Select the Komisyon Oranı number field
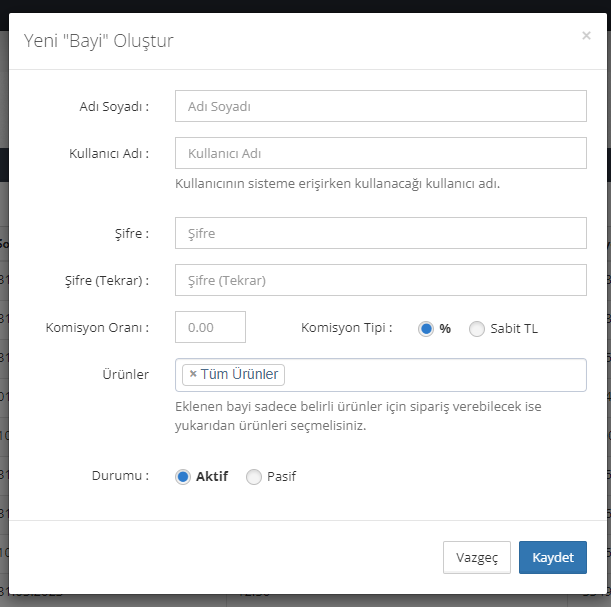 click(x=210, y=327)
